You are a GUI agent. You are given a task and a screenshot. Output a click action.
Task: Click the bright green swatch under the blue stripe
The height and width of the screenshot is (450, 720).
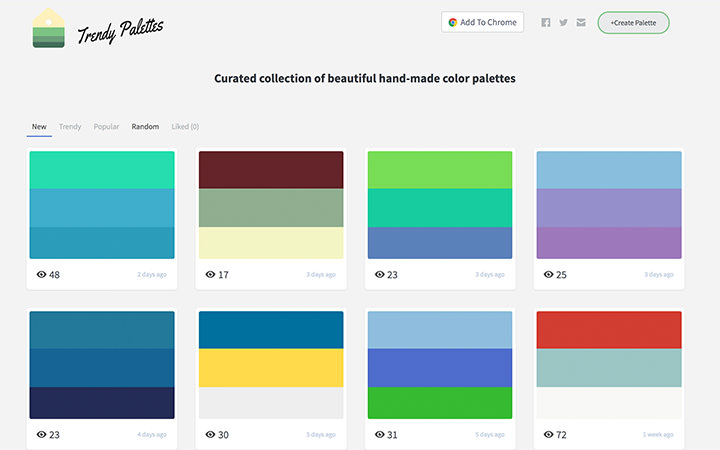pyautogui.click(x=440, y=402)
